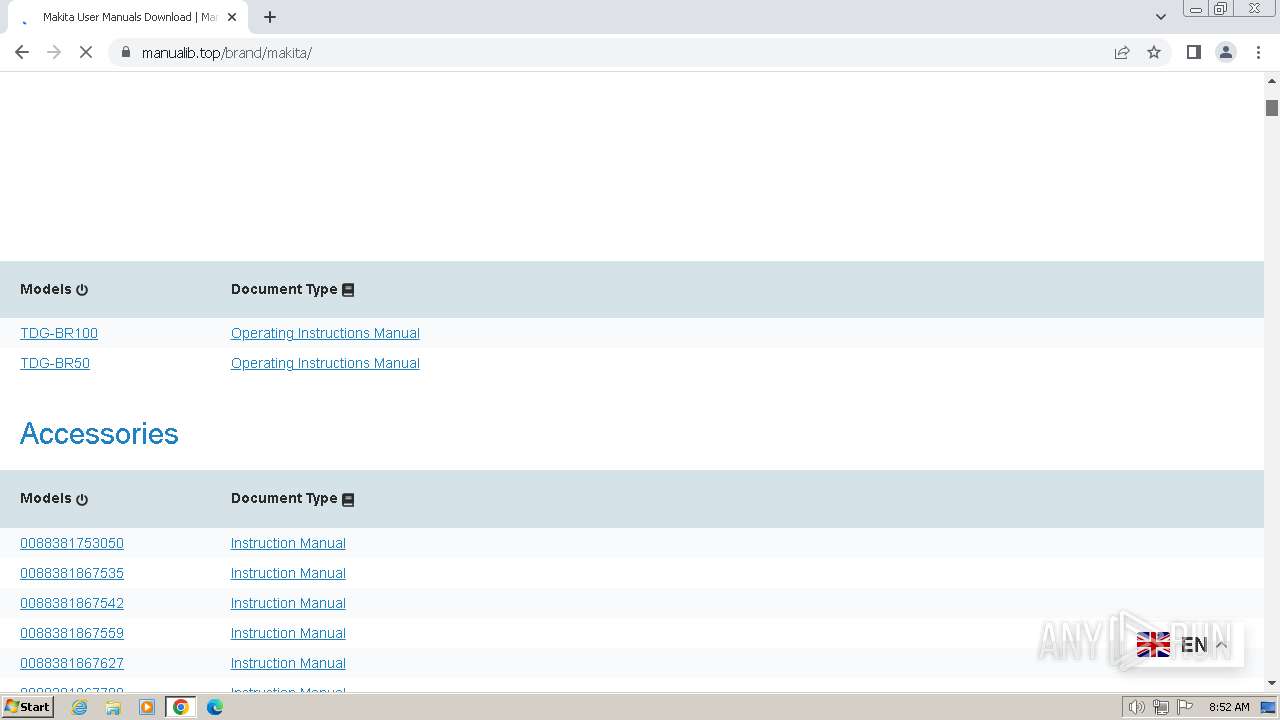Share this page icon in address bar
The image size is (1280, 720).
coord(1122,52)
